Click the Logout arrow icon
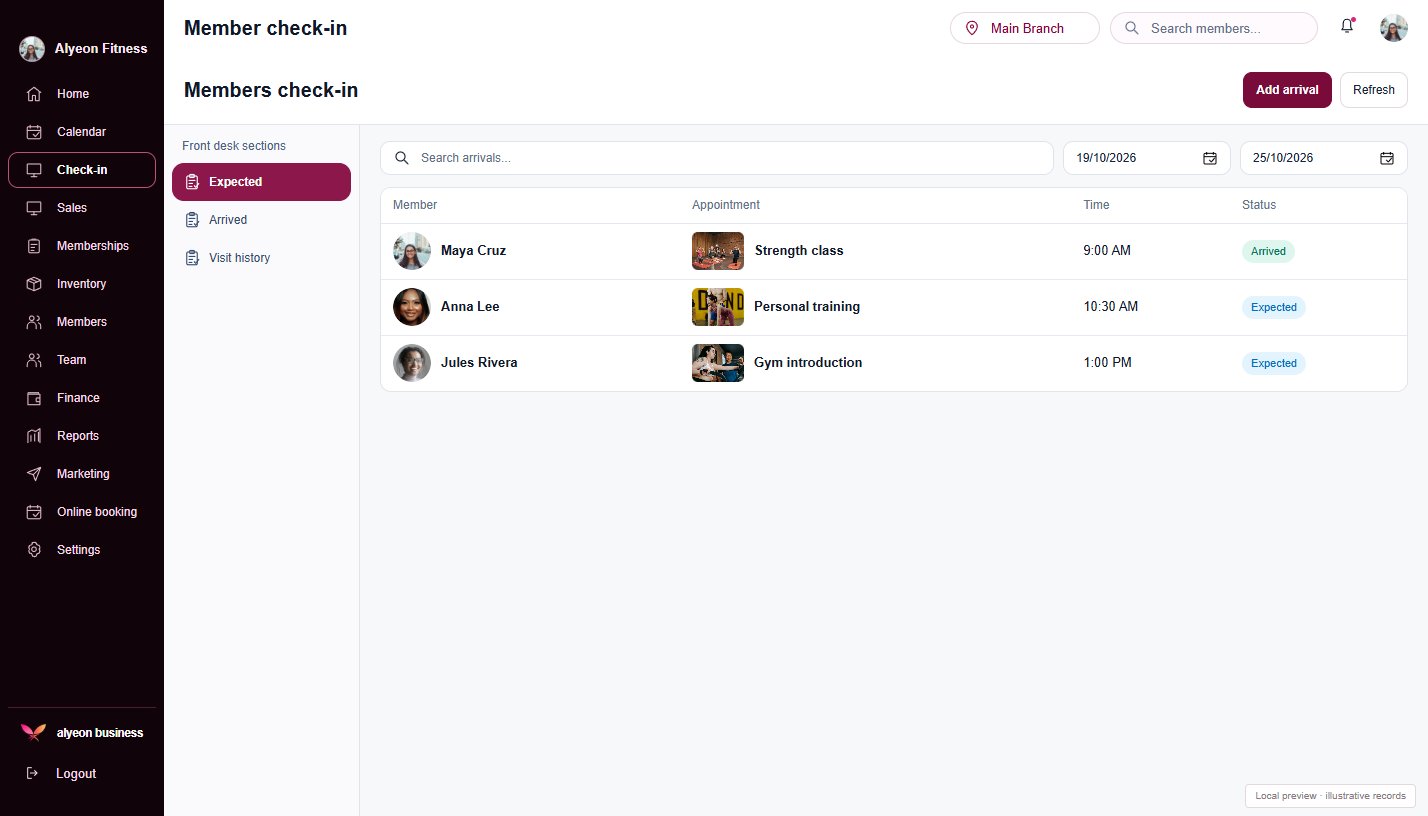The width and height of the screenshot is (1428, 816). pyautogui.click(x=32, y=773)
